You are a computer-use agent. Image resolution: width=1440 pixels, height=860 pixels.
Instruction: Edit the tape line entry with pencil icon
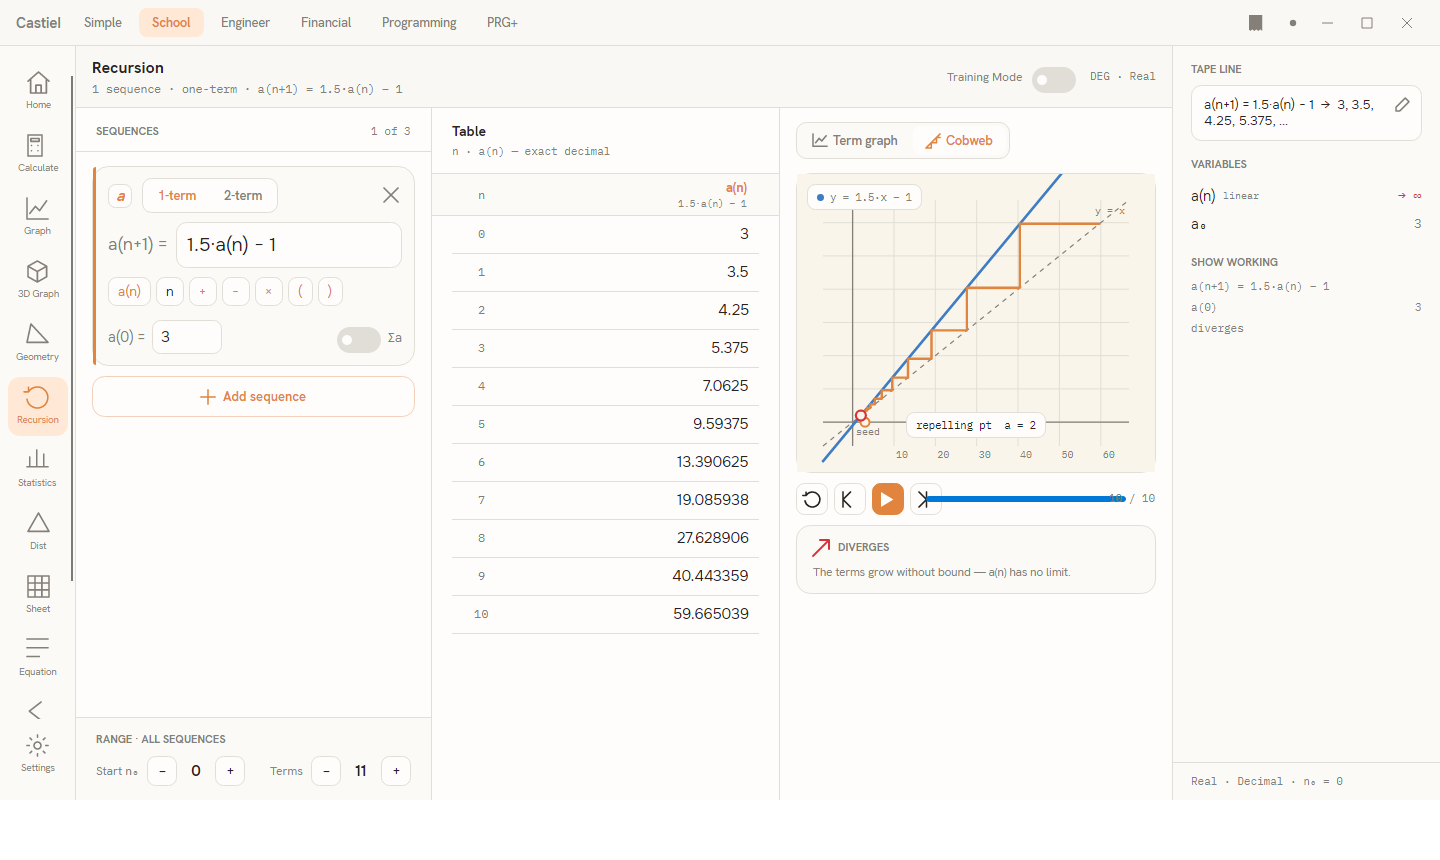coord(1402,105)
